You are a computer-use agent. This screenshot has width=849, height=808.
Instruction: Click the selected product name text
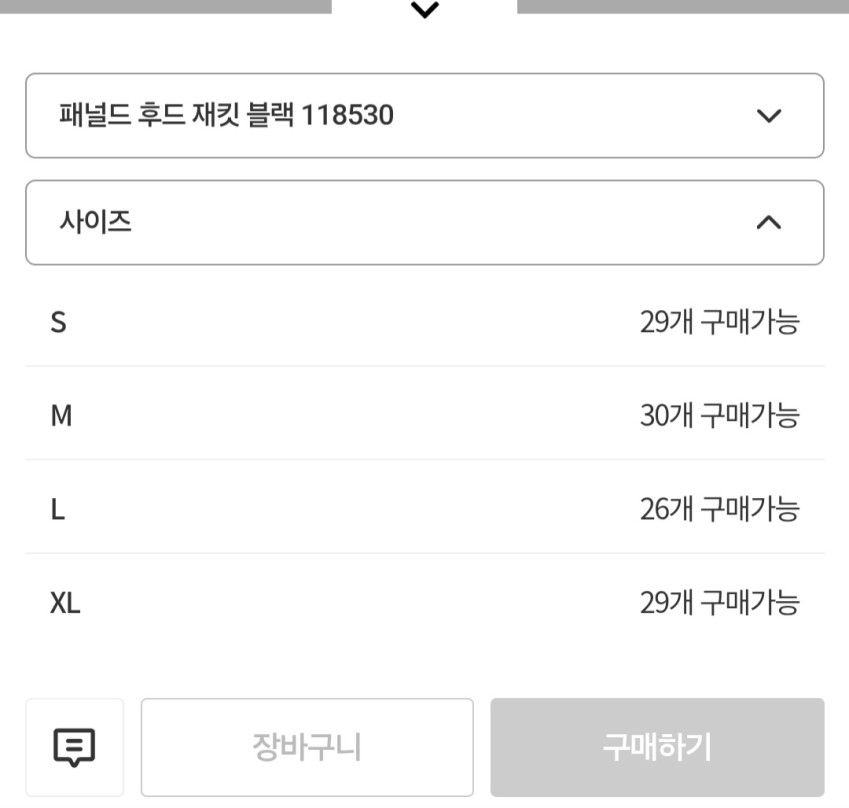pyautogui.click(x=226, y=116)
